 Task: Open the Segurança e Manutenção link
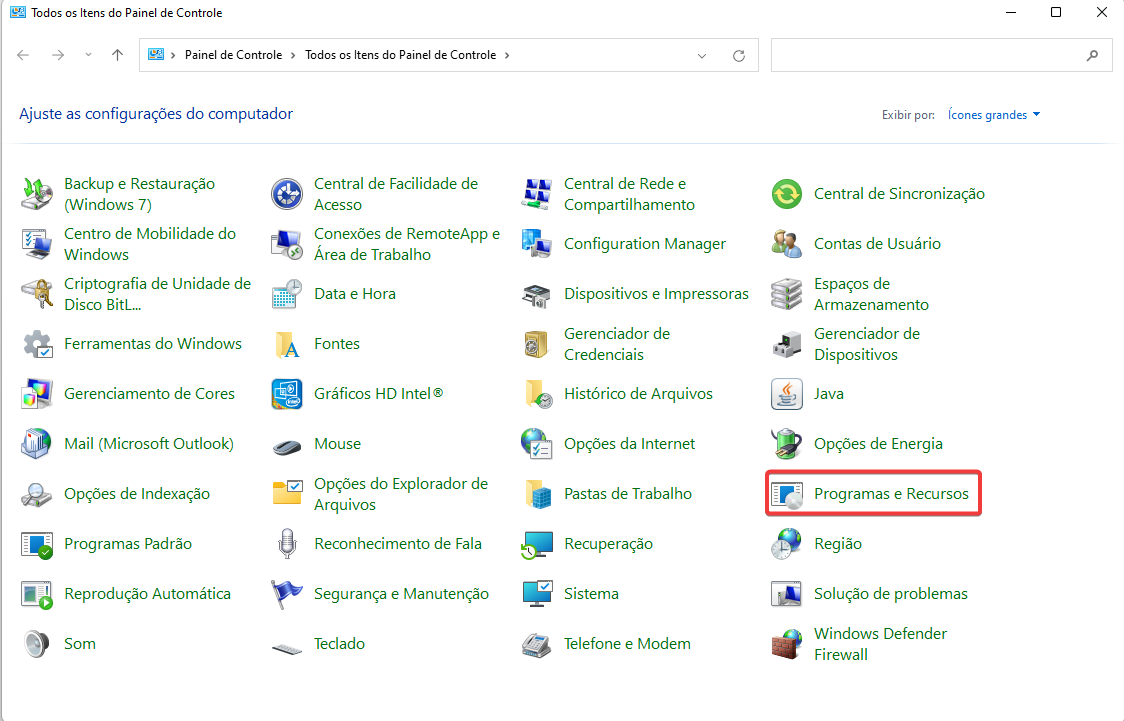coord(401,594)
